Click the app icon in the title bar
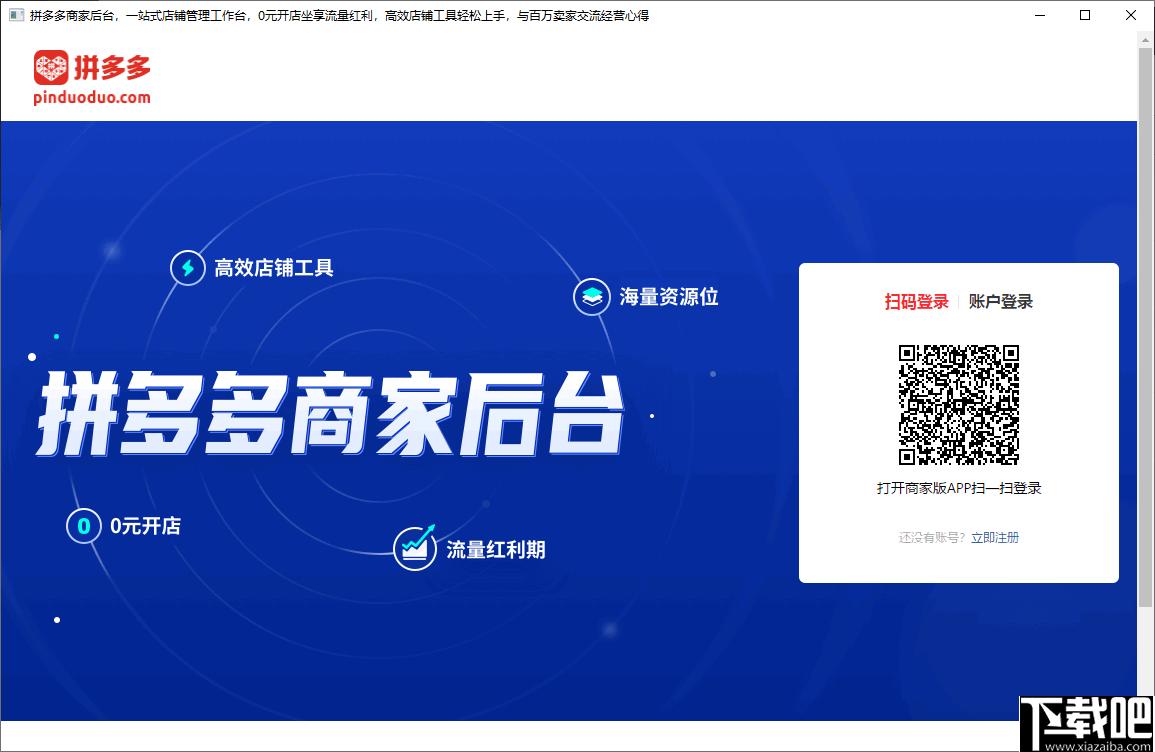This screenshot has height=752, width=1155. point(15,15)
